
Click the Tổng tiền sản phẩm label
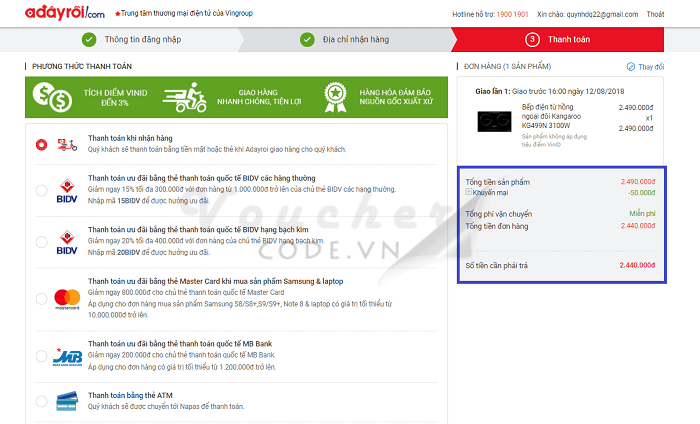click(x=498, y=182)
